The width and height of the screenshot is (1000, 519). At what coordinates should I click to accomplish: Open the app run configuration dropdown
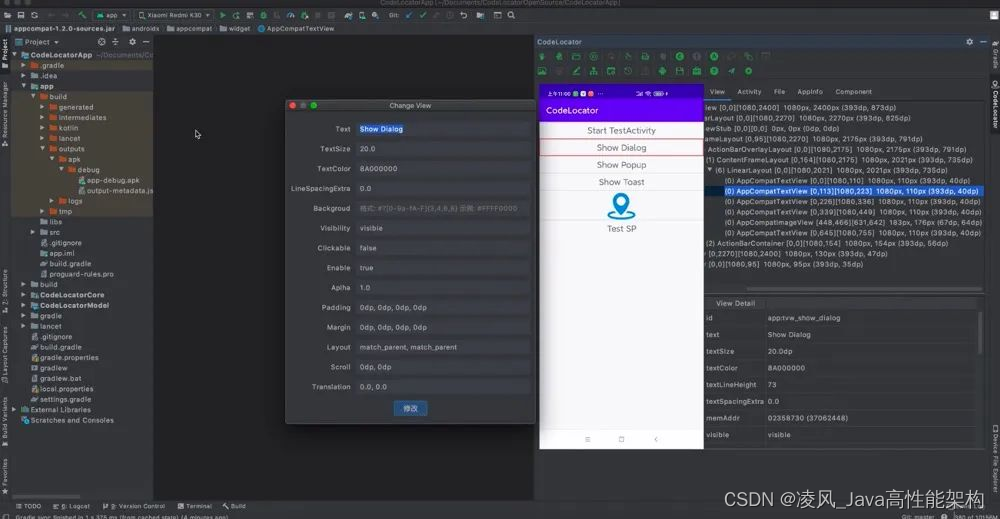tap(112, 15)
